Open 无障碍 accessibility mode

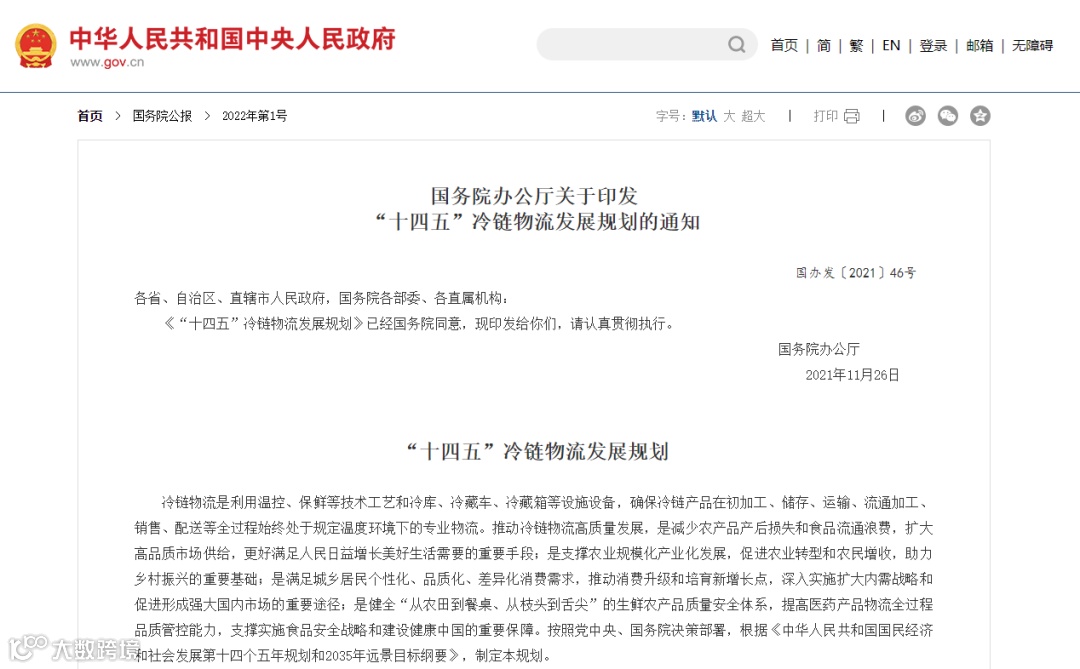[x=1032, y=45]
